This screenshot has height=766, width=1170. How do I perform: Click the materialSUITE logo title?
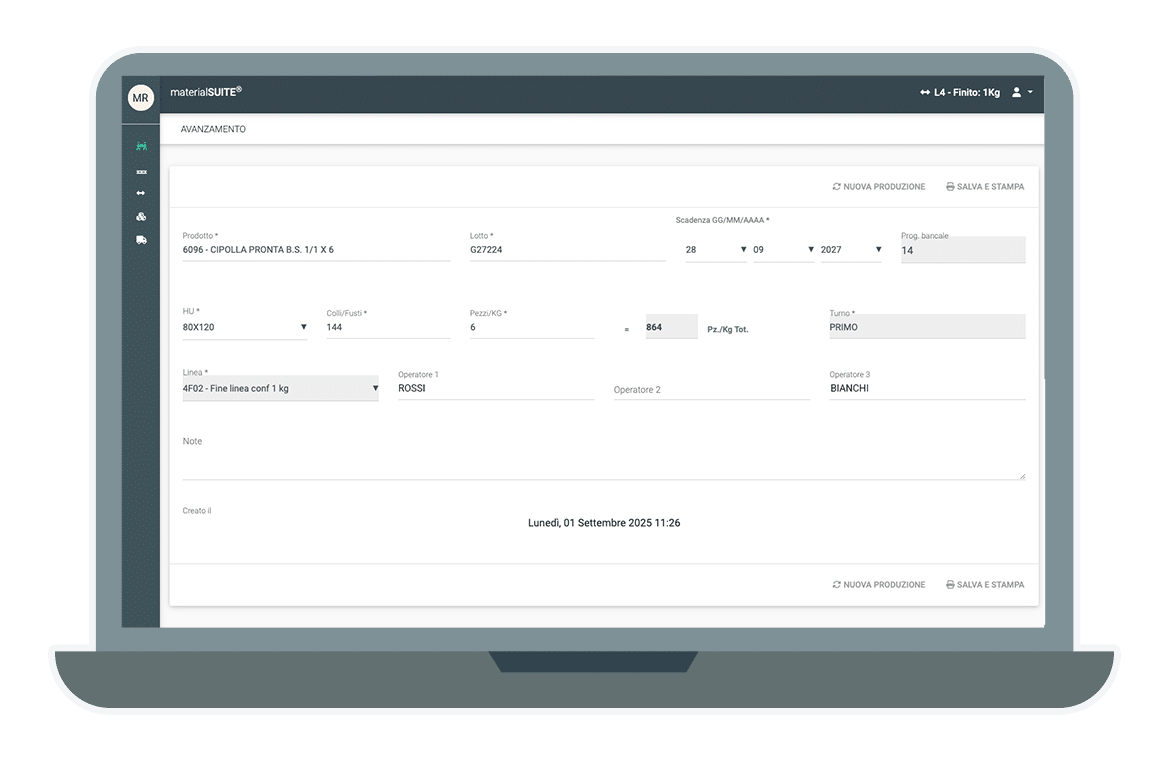click(x=206, y=92)
